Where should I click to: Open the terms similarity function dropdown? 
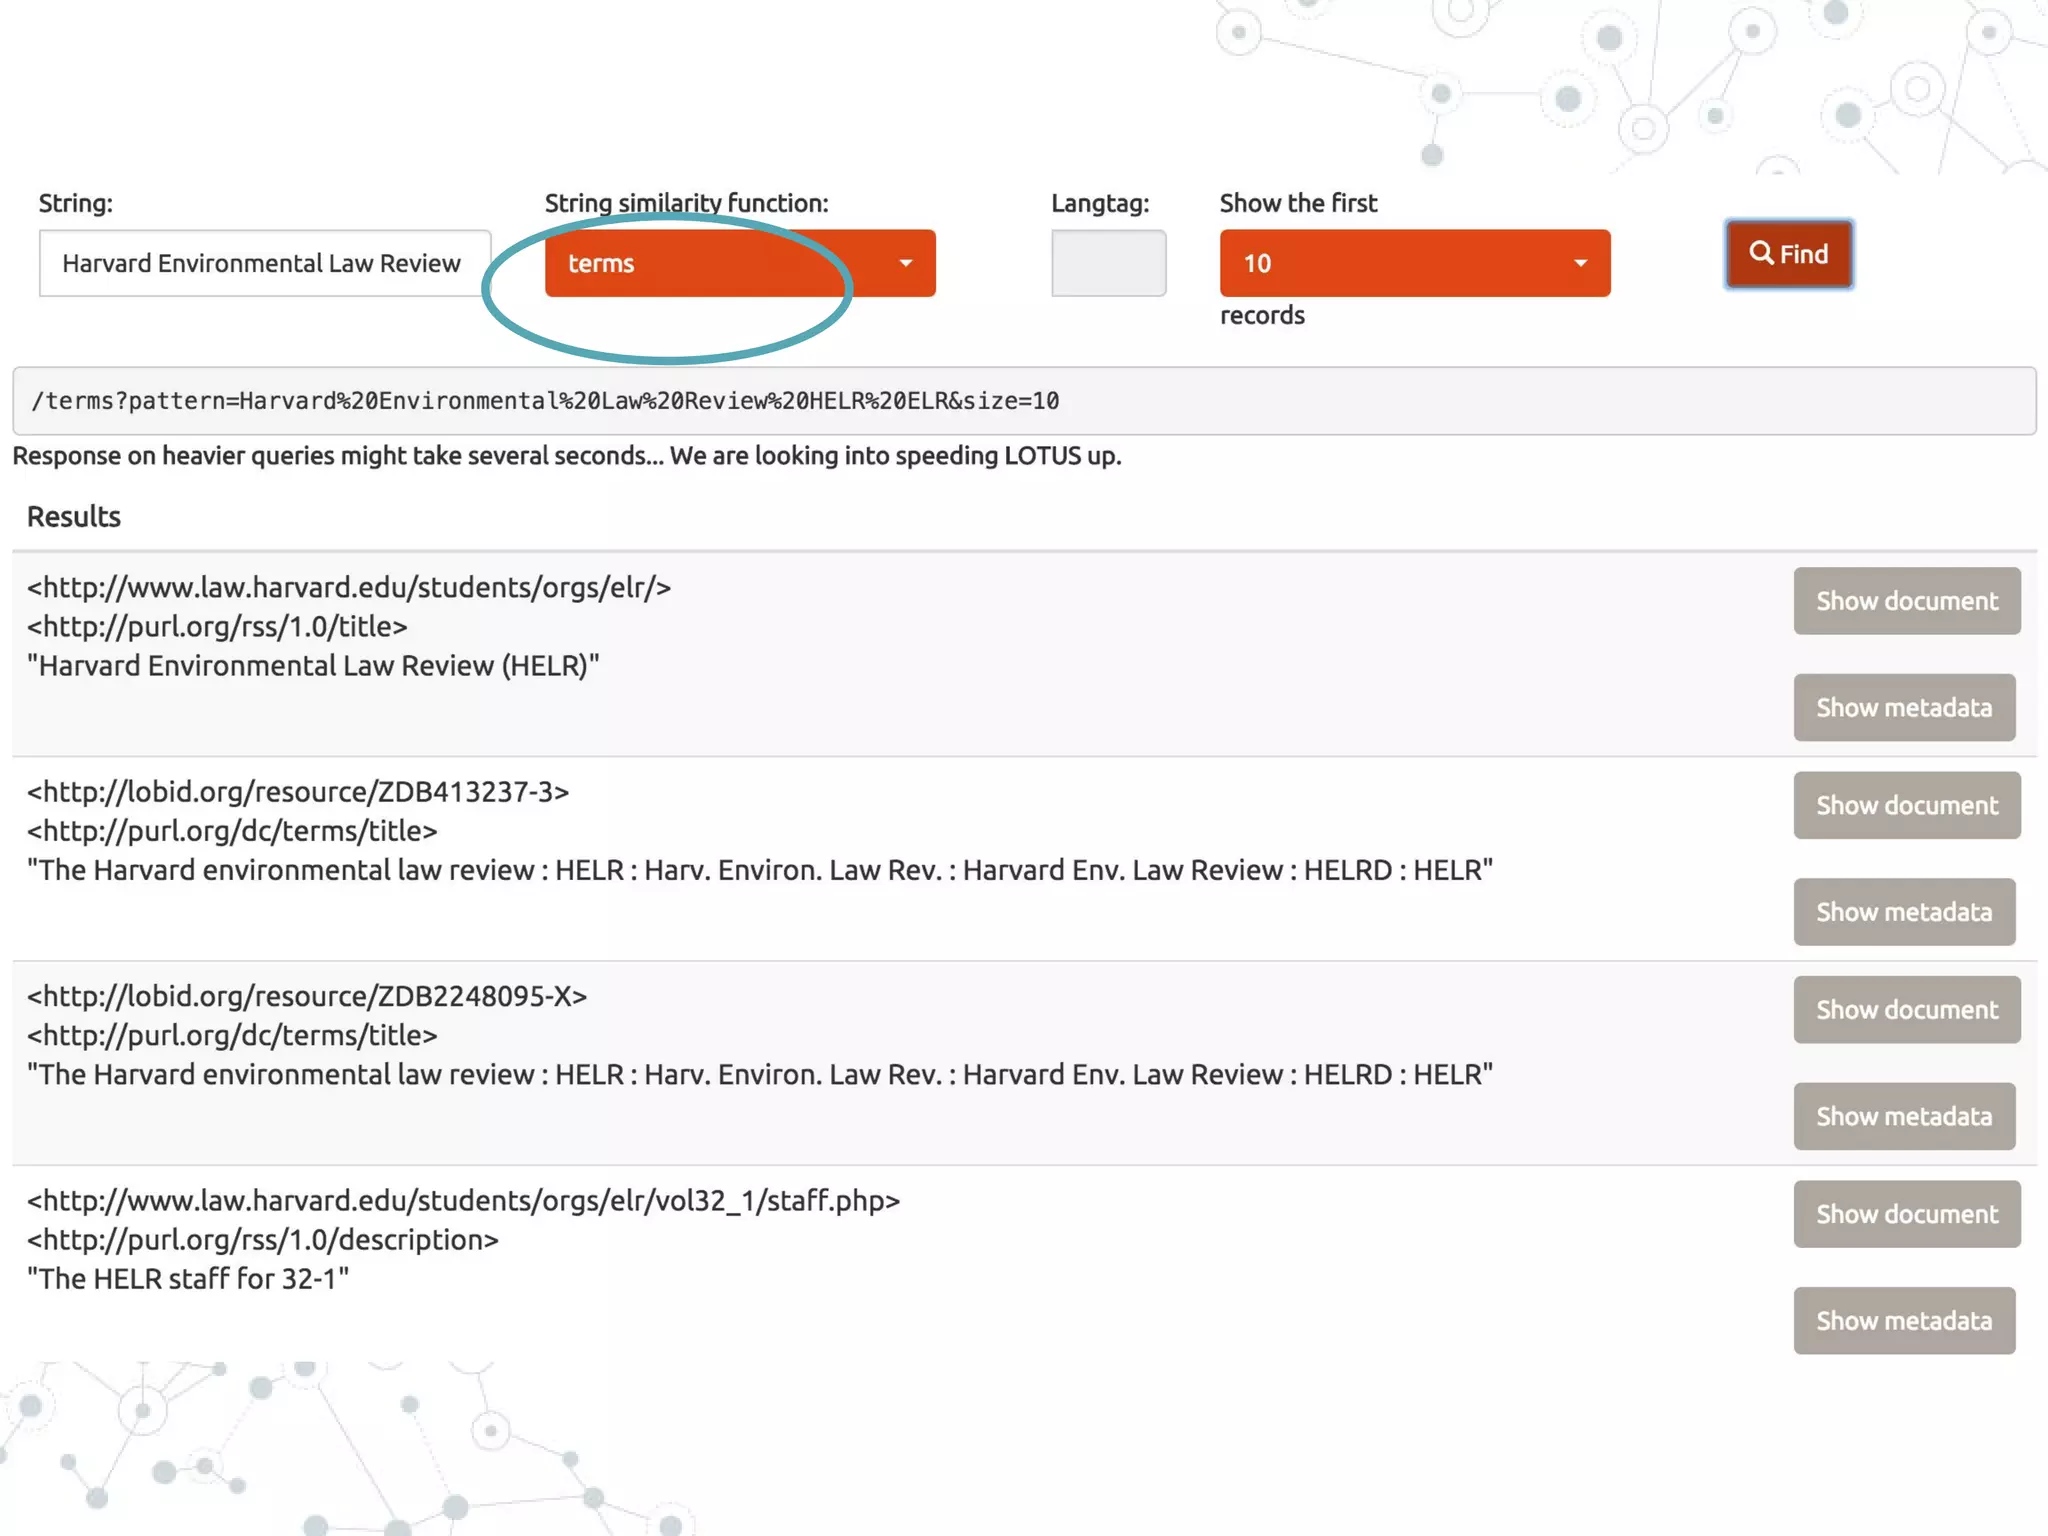pos(739,263)
